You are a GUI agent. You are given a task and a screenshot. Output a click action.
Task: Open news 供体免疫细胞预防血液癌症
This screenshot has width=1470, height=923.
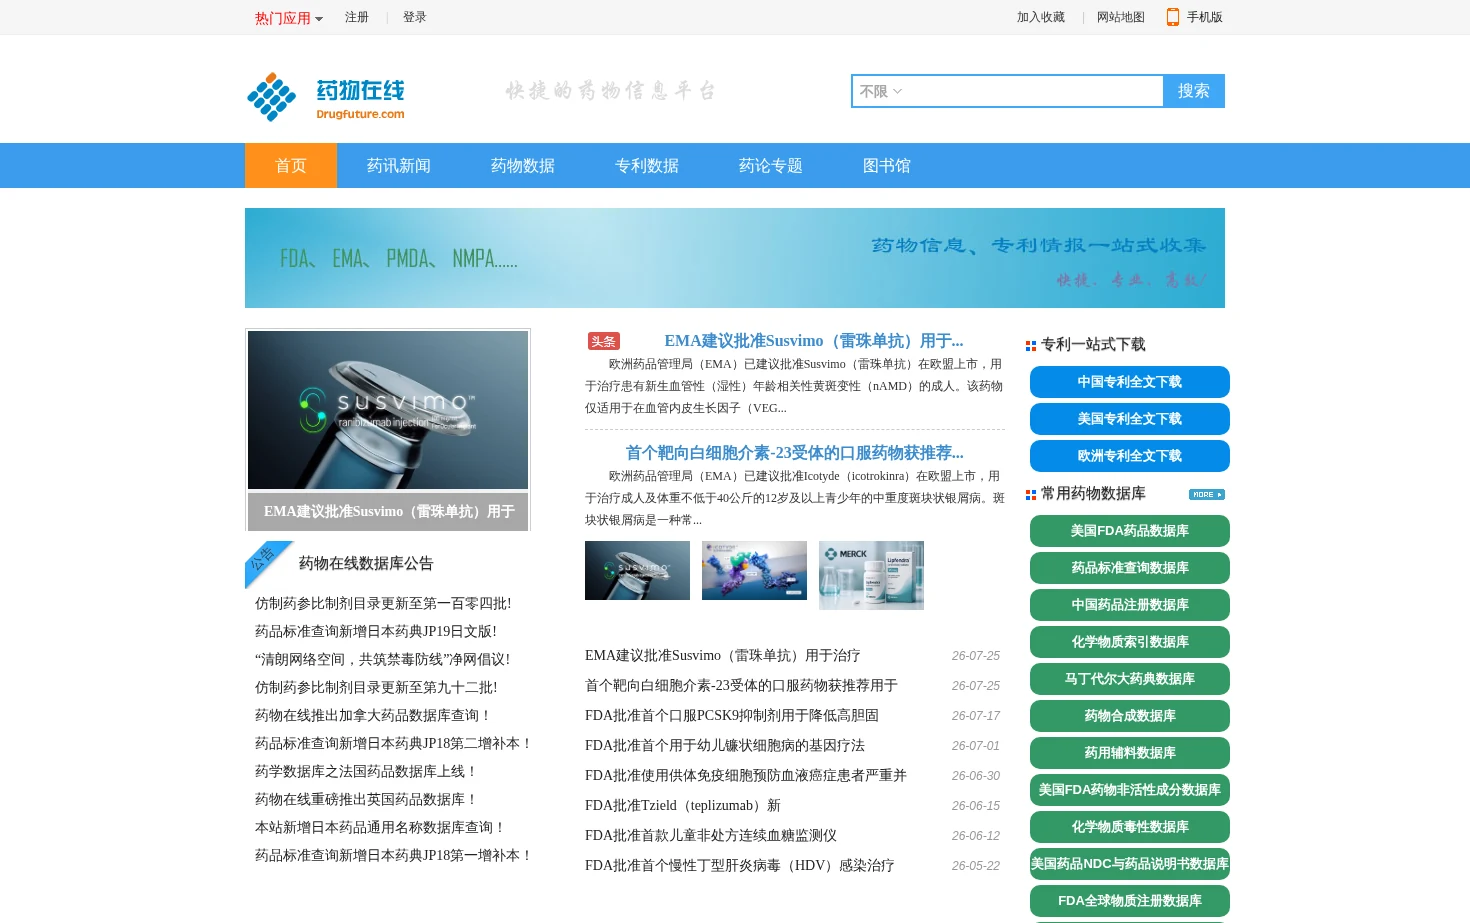point(746,776)
